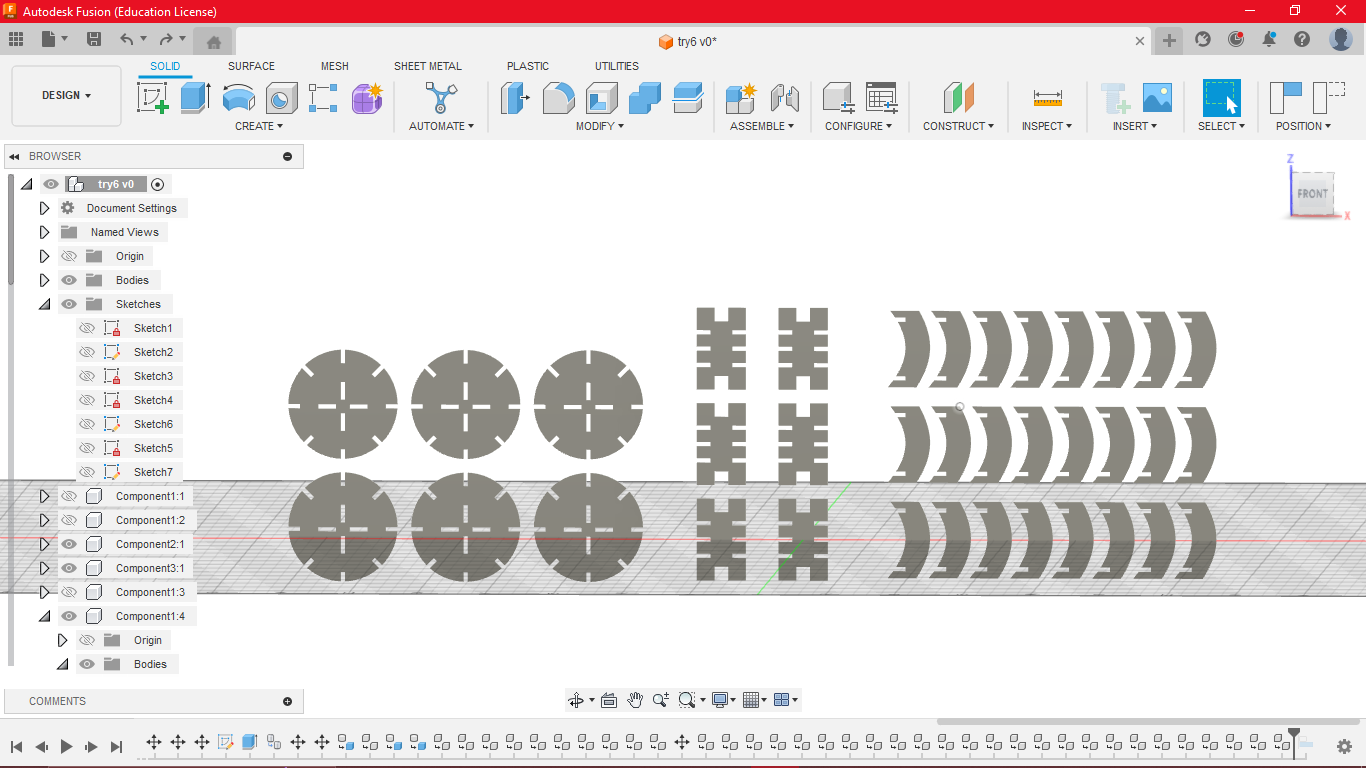The image size is (1366, 768).
Task: Open the Change Parameters table icon
Action: pos(881,98)
